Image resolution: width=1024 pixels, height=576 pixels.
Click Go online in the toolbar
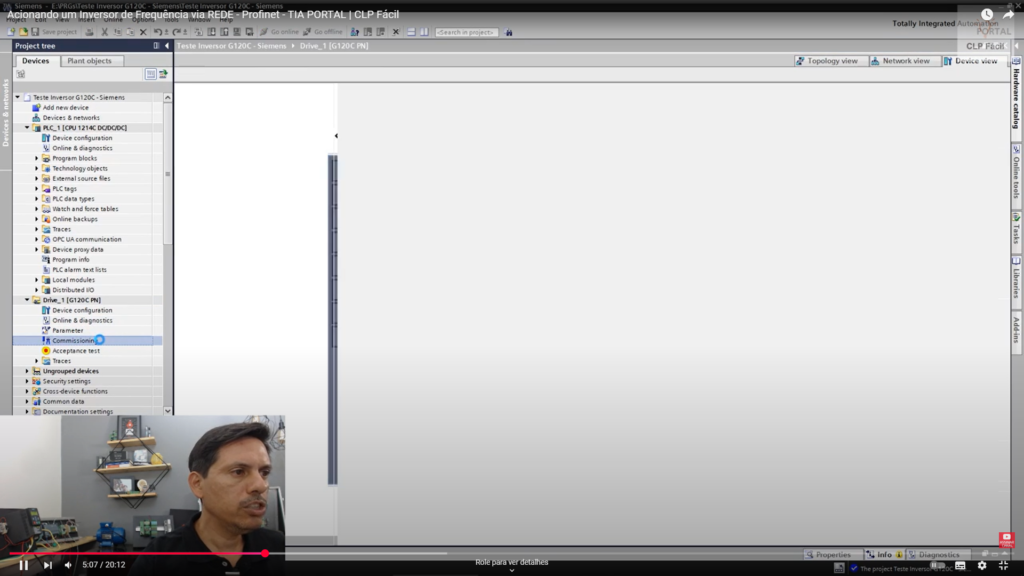(x=280, y=32)
